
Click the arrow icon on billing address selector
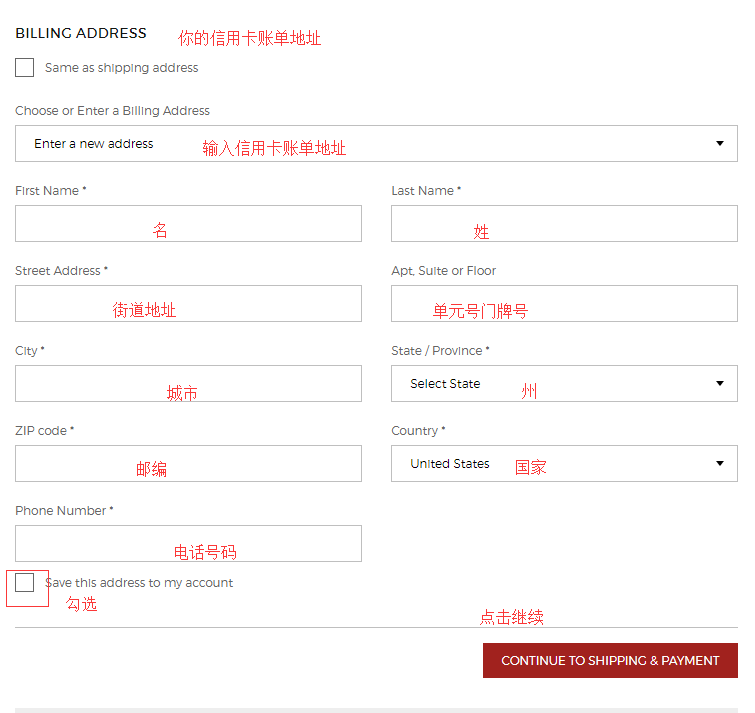[x=719, y=144]
